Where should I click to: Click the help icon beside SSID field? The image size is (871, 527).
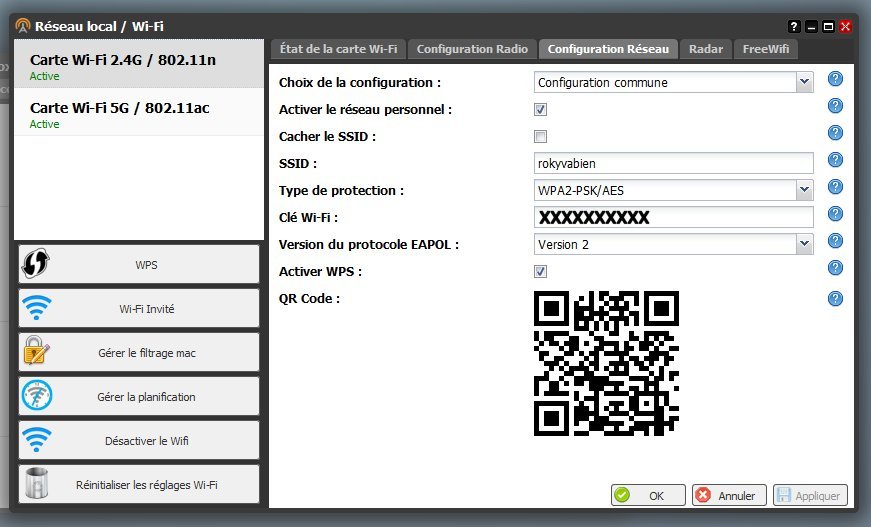point(835,160)
